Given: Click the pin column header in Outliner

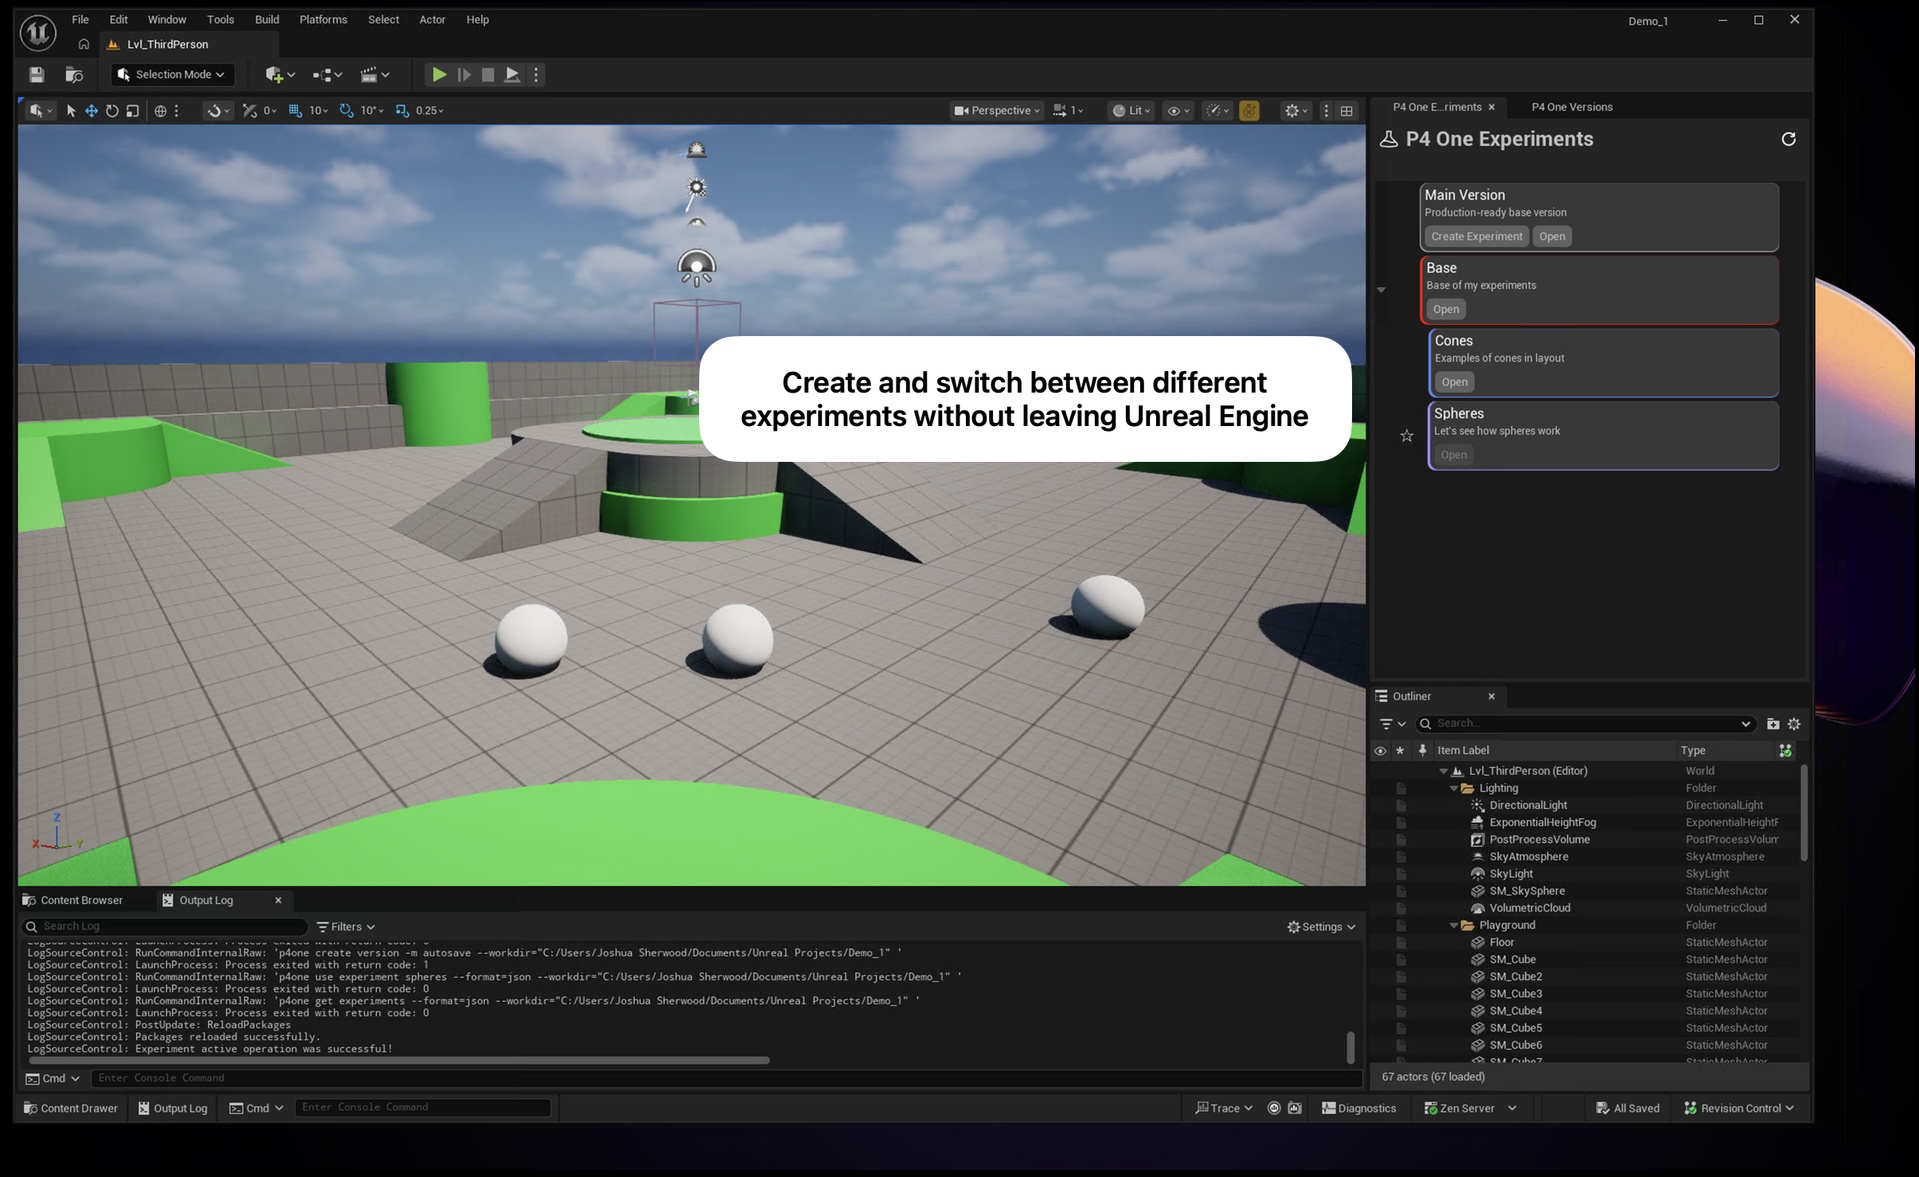Looking at the screenshot, I should pyautogui.click(x=1422, y=750).
